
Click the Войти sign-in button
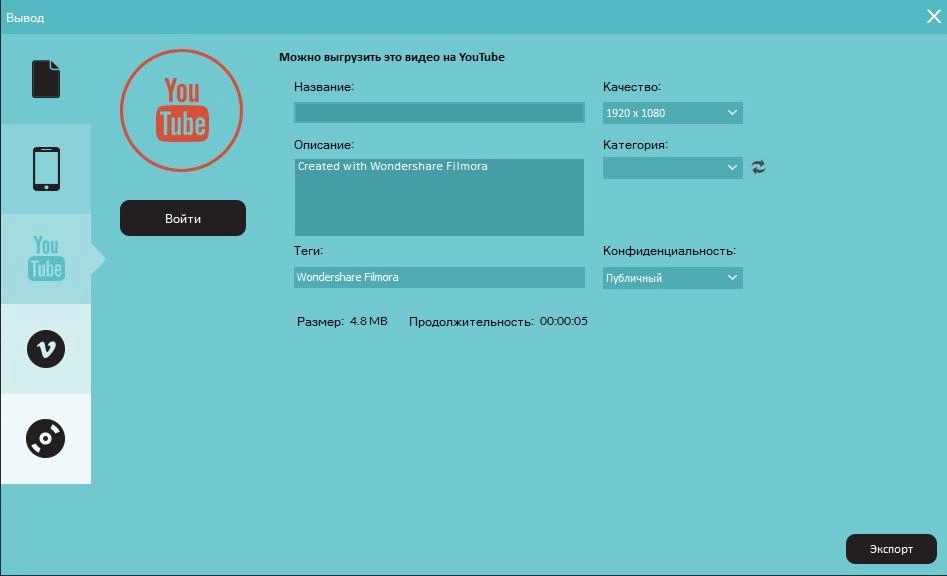(183, 218)
